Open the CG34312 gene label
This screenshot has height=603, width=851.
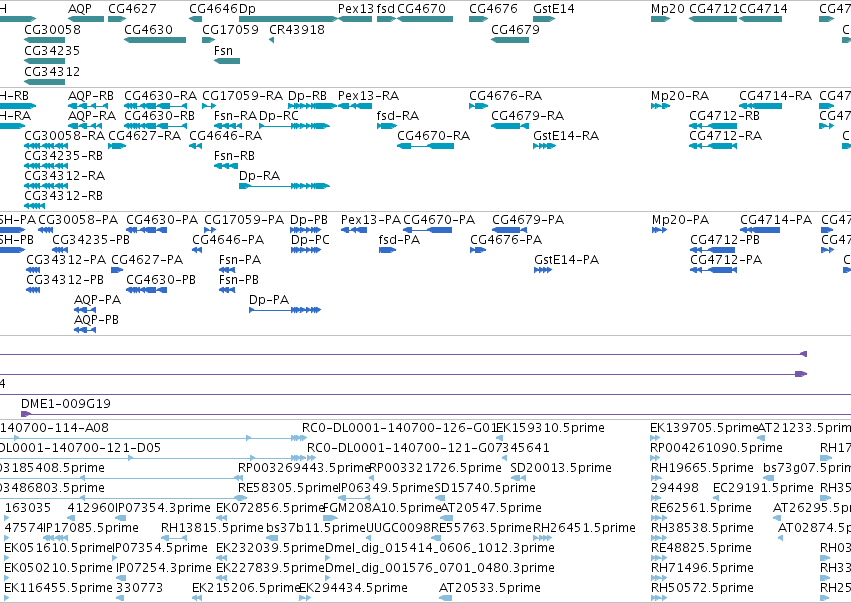pos(52,72)
